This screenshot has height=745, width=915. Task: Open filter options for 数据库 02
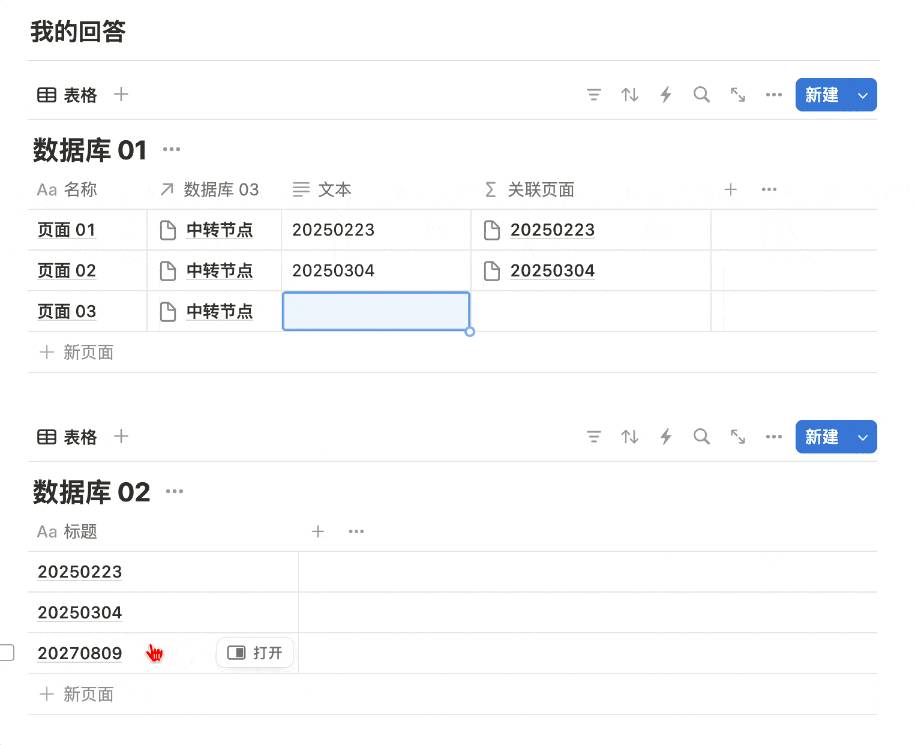pos(593,436)
